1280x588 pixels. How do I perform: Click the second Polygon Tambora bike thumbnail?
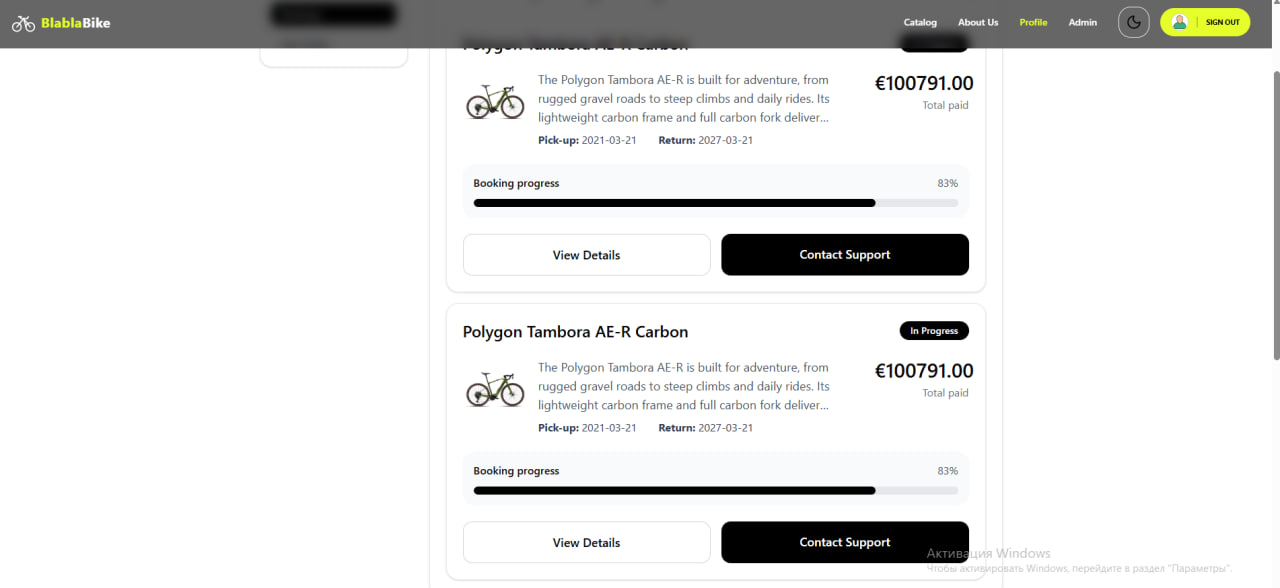495,389
